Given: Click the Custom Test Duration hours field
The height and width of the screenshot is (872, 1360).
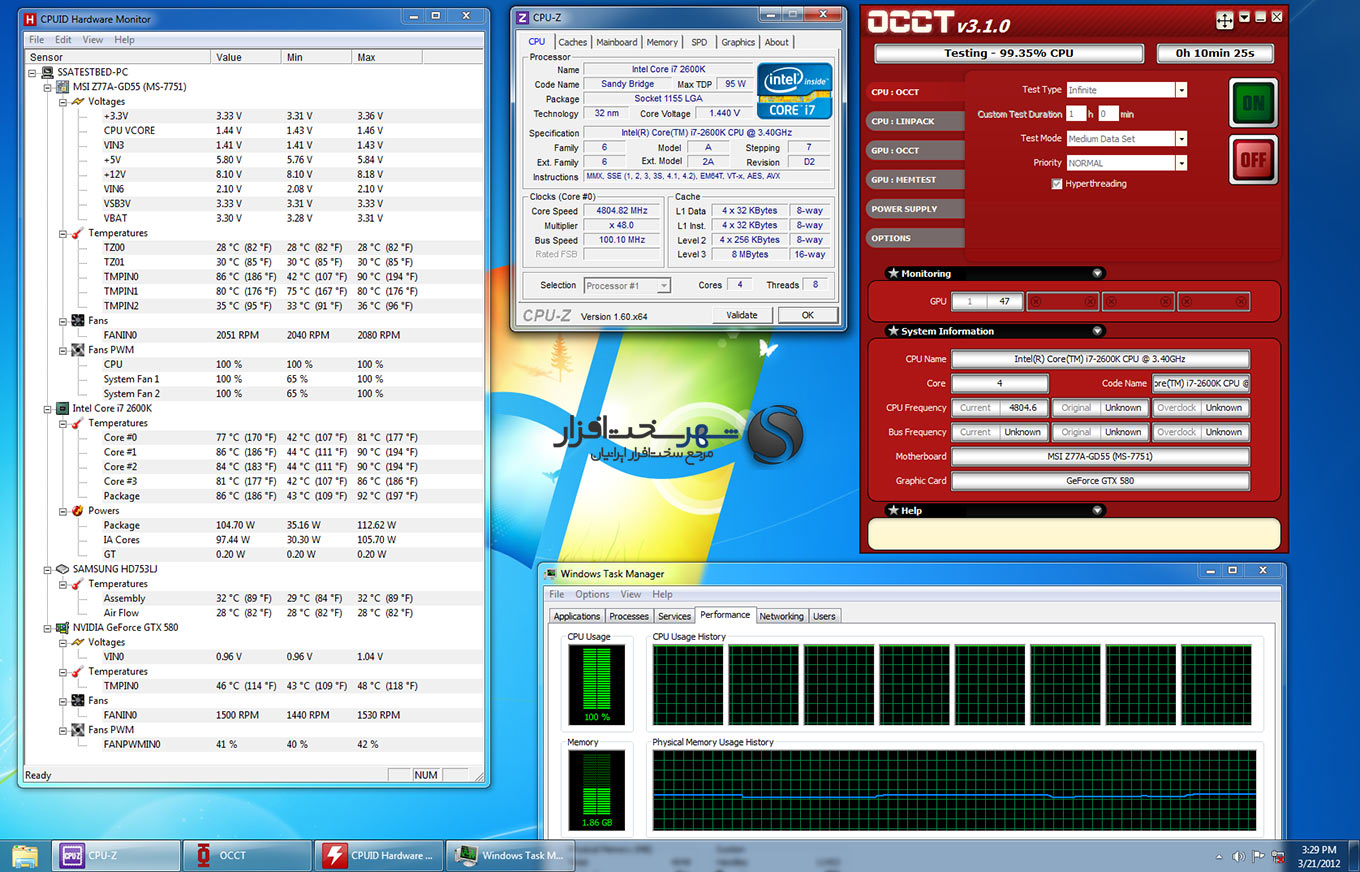Looking at the screenshot, I should tap(1076, 114).
